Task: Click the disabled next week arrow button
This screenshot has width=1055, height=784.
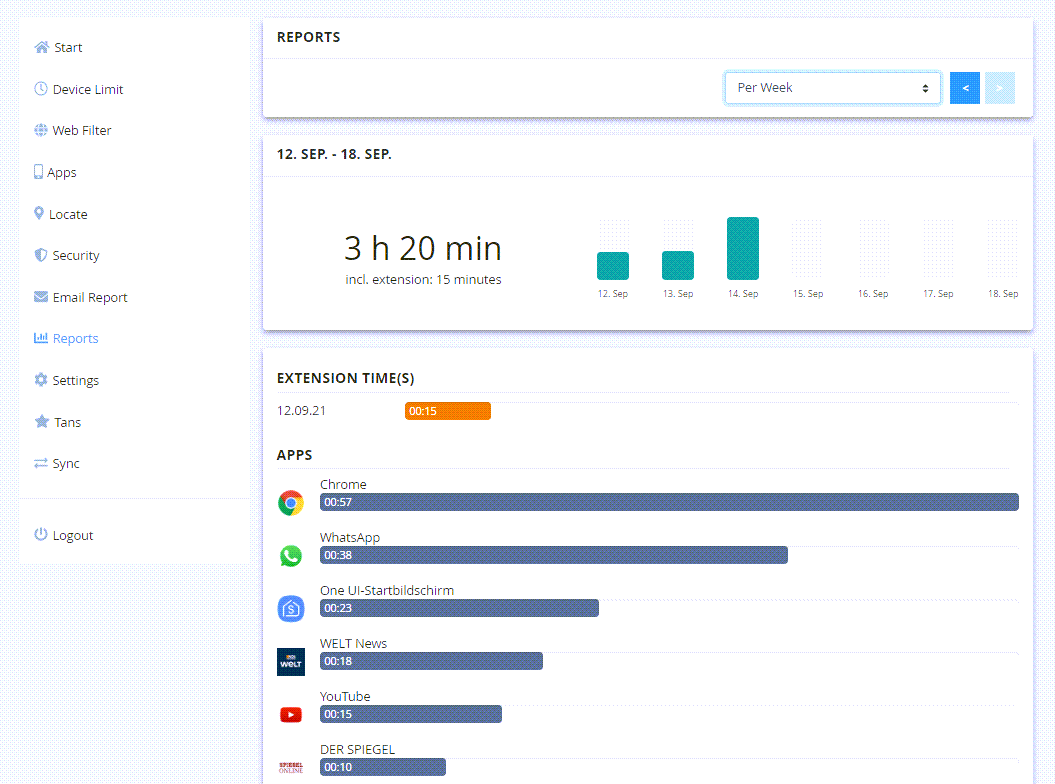Action: (x=999, y=88)
